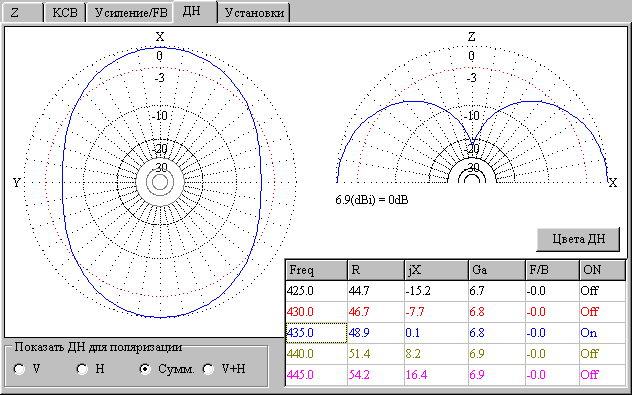Viewport: 632px width, 395px height.
Task: Turn off the 435.0 blue pattern
Action: click(x=602, y=333)
